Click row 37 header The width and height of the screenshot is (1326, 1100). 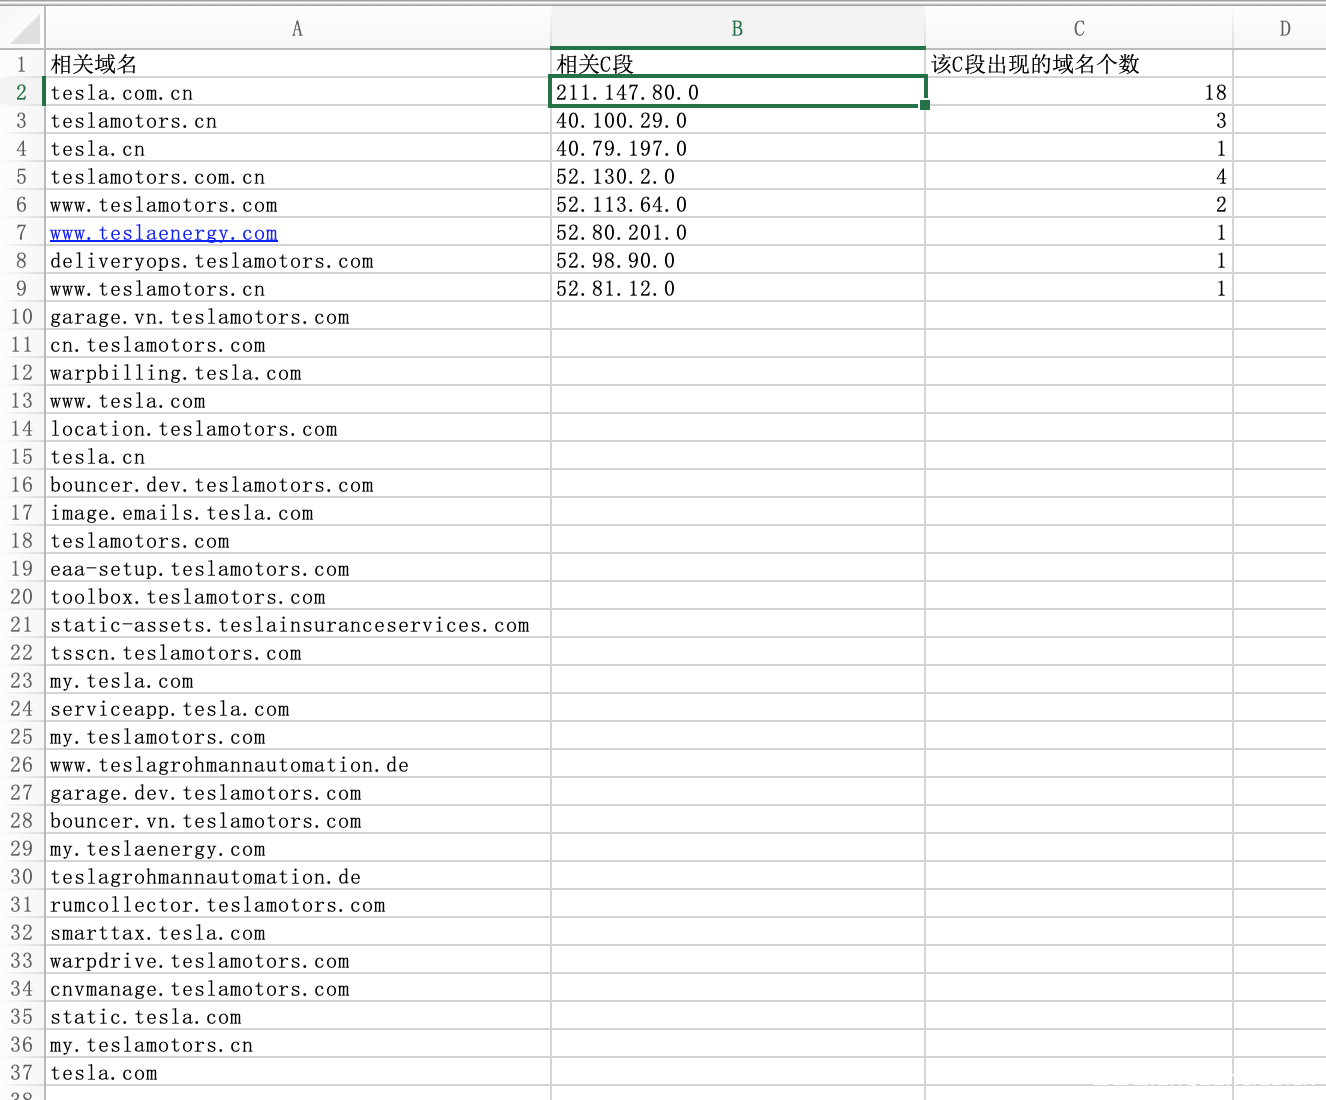(x=22, y=1073)
